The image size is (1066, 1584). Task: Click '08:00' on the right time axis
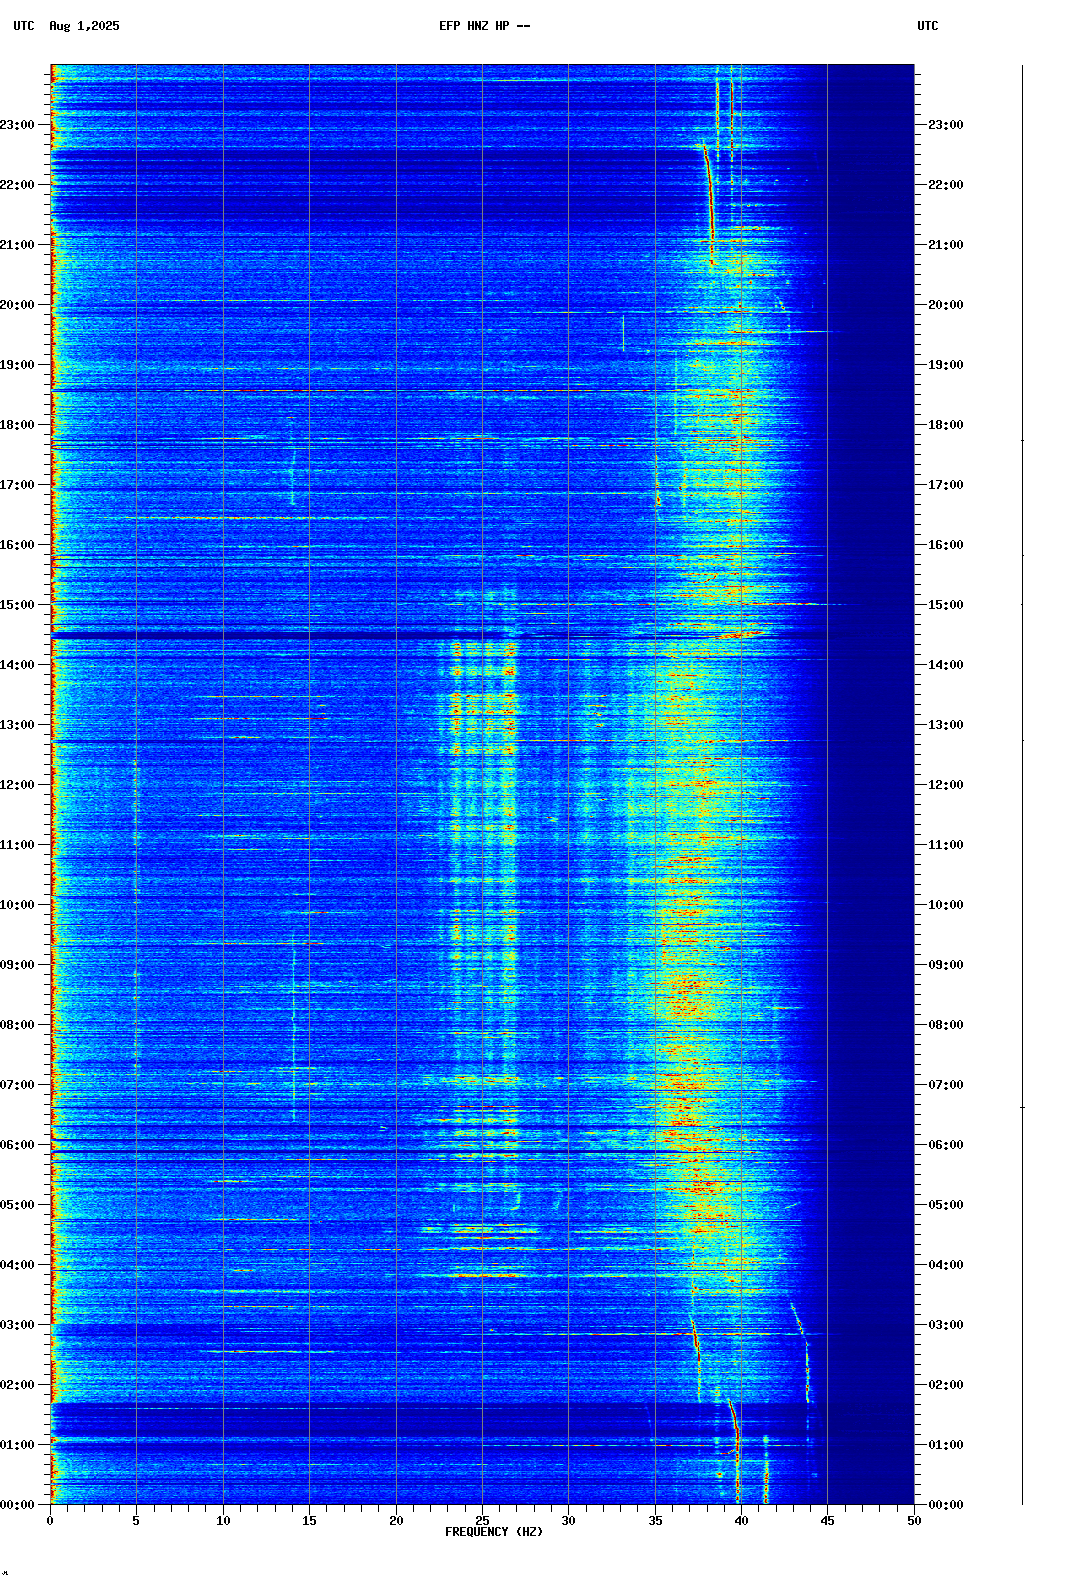946,1025
